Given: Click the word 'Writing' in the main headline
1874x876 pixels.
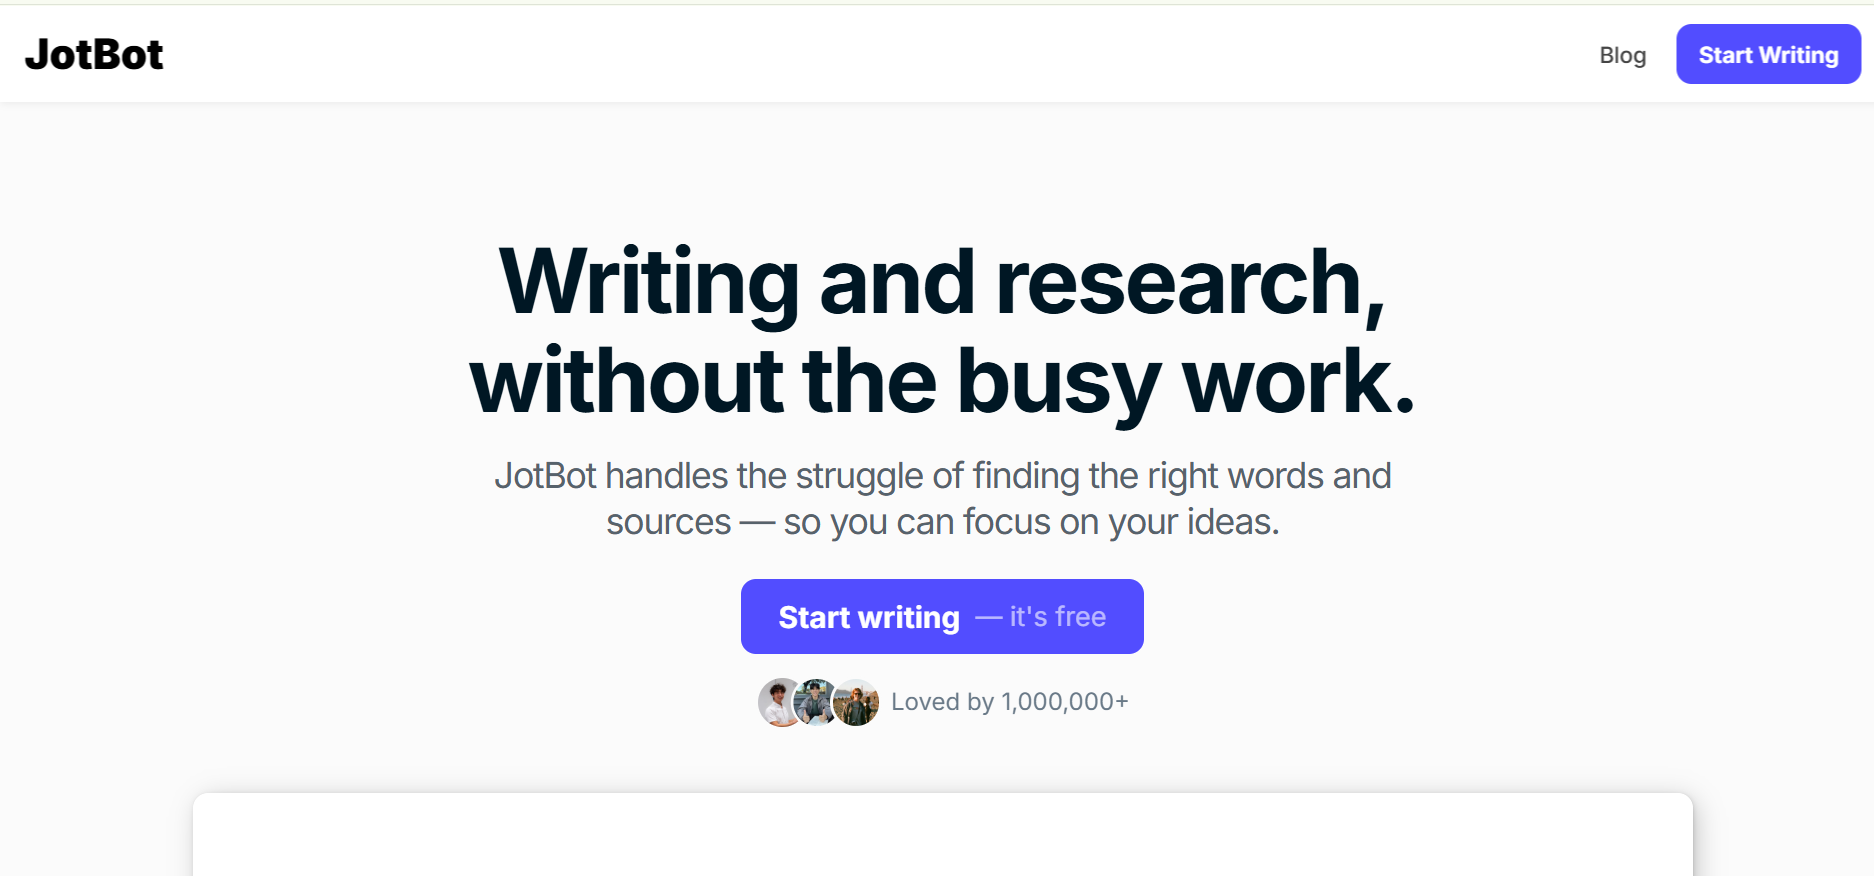Looking at the screenshot, I should pos(648,283).
